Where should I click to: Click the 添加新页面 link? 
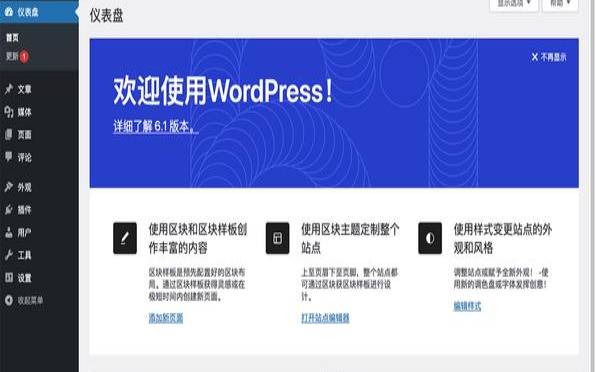click(x=166, y=318)
